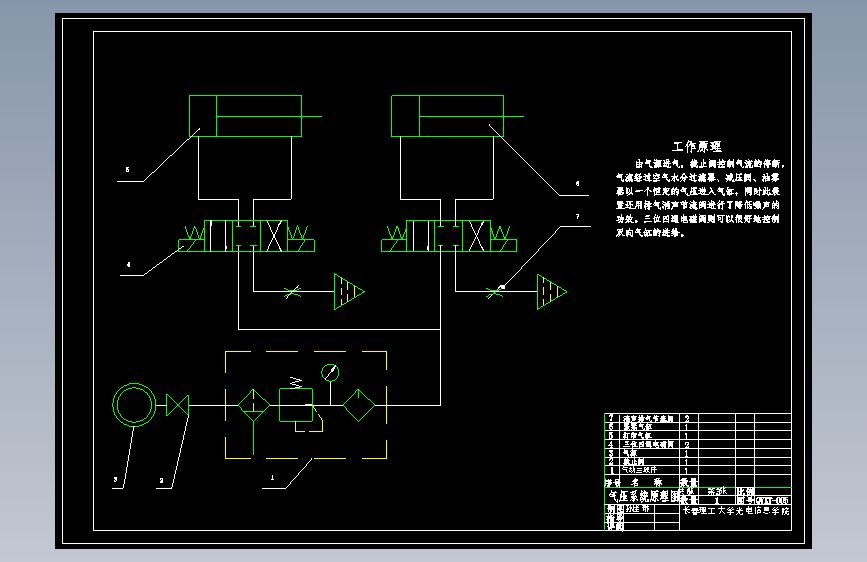
Task: Click callout number 3 label
Action: click(116, 480)
